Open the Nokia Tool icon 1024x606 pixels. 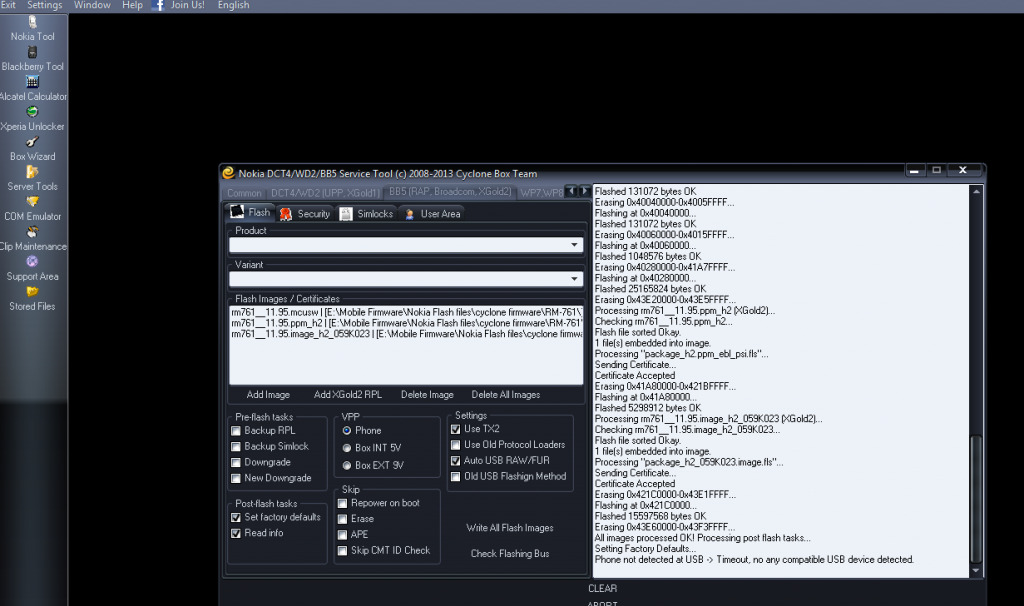(33, 22)
